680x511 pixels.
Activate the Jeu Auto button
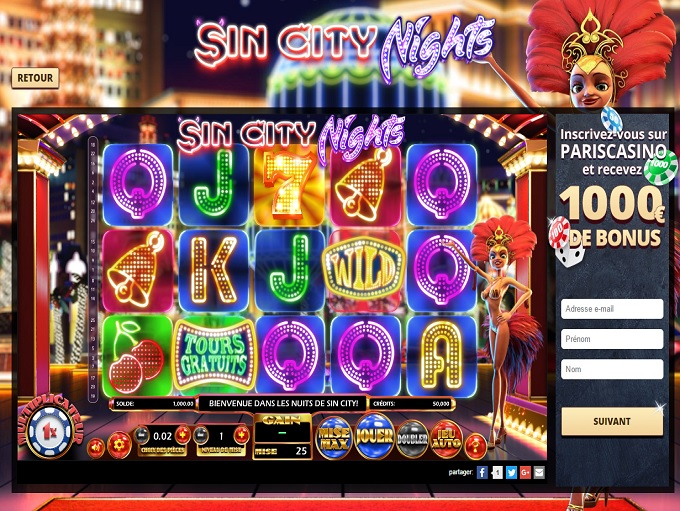point(447,439)
